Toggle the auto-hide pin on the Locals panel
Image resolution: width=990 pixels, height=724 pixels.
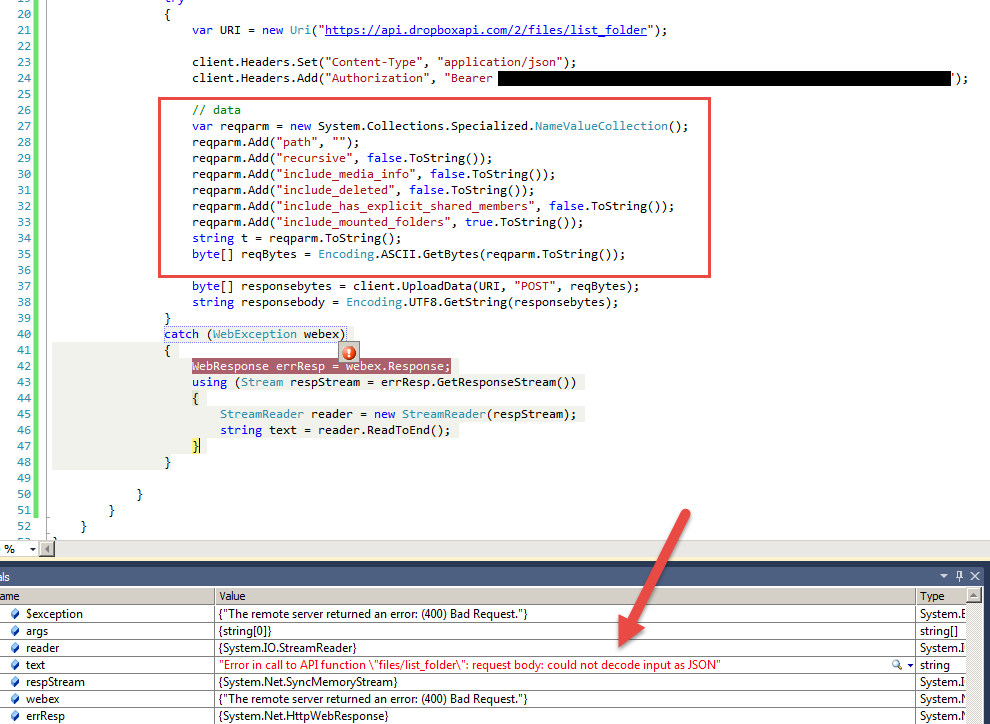tap(960, 576)
